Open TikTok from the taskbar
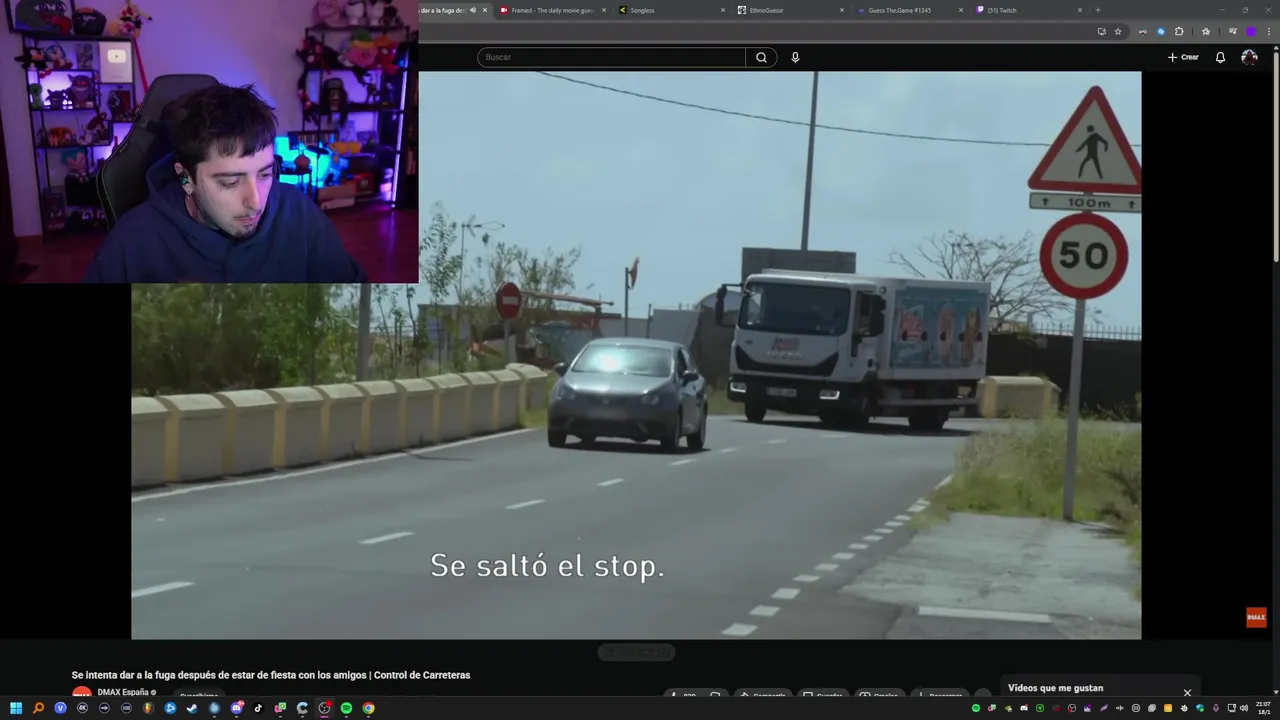The height and width of the screenshot is (720, 1280). (x=258, y=708)
